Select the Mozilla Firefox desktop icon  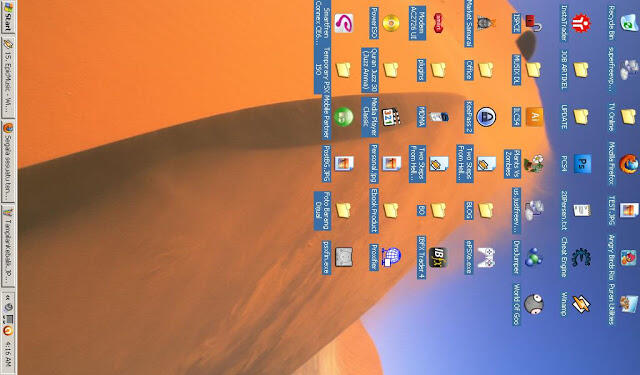coord(629,164)
